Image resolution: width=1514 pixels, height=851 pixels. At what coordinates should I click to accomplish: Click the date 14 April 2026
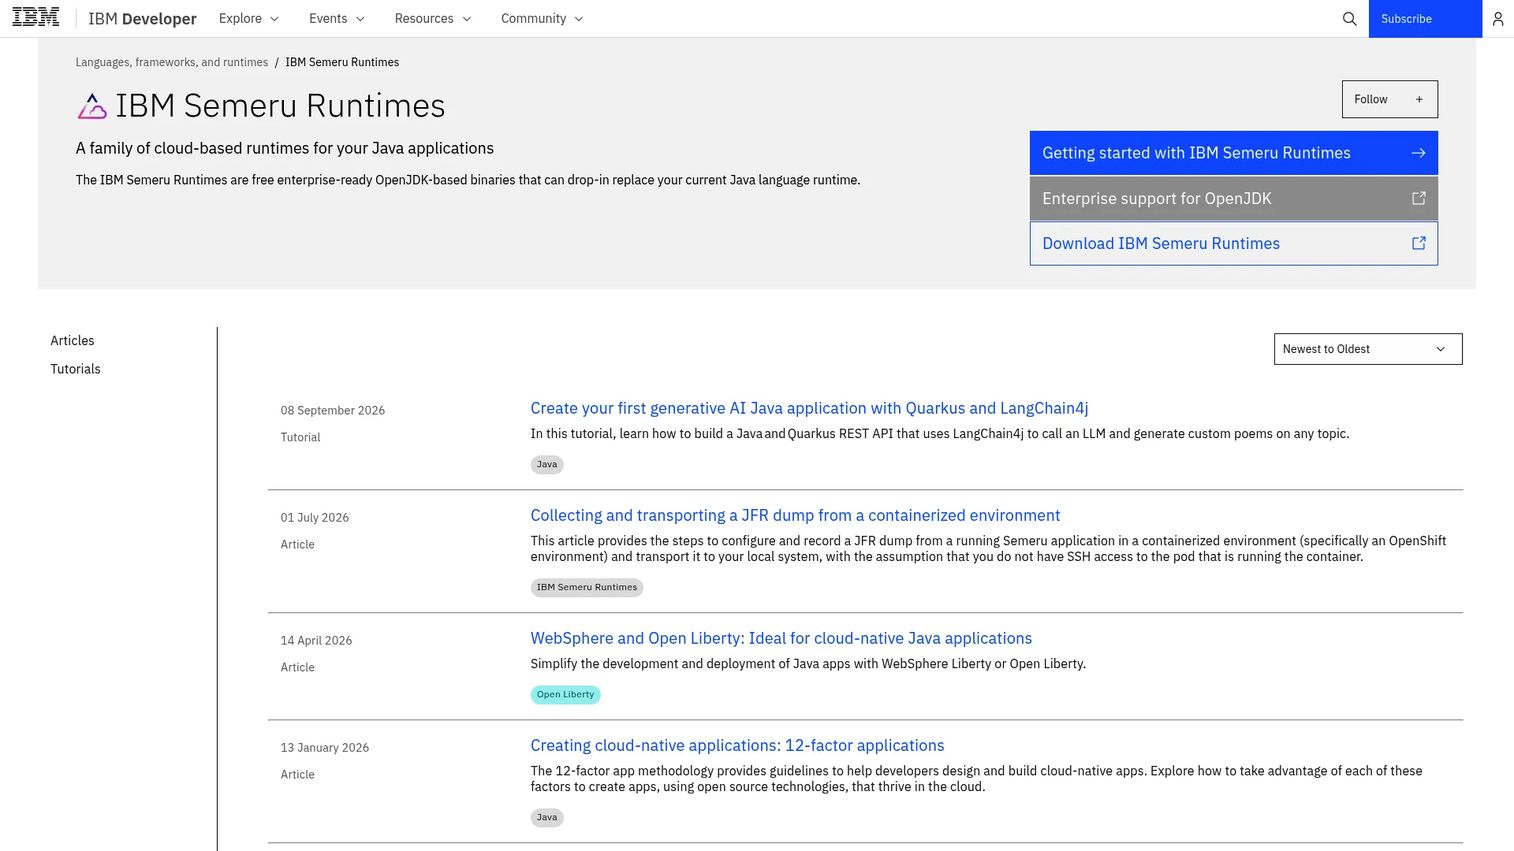tap(316, 640)
